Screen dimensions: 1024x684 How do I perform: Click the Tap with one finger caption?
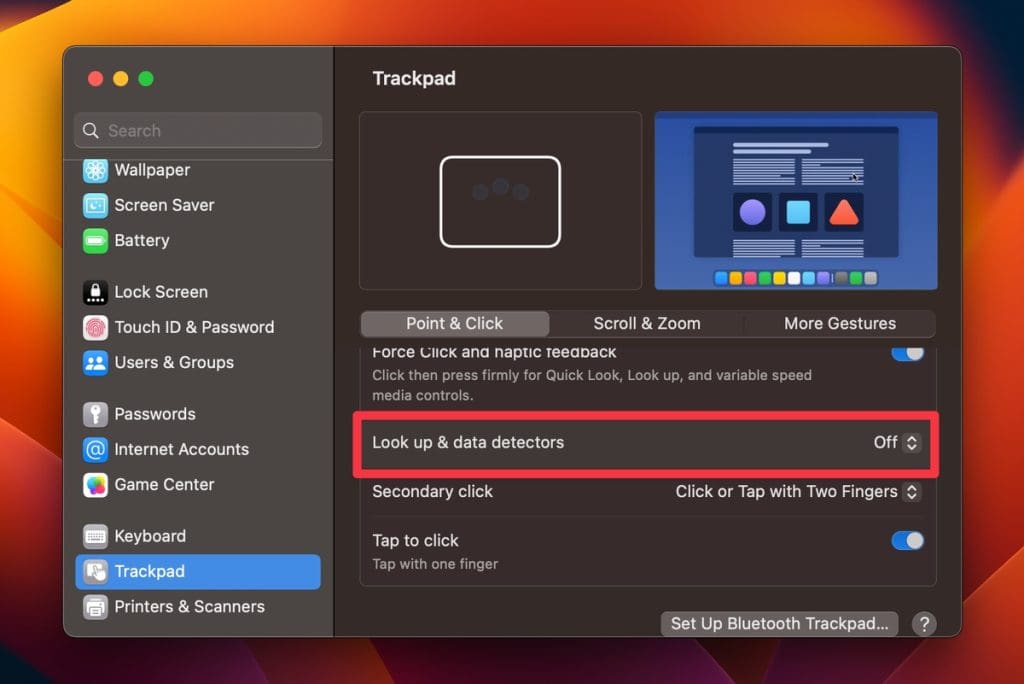point(435,564)
